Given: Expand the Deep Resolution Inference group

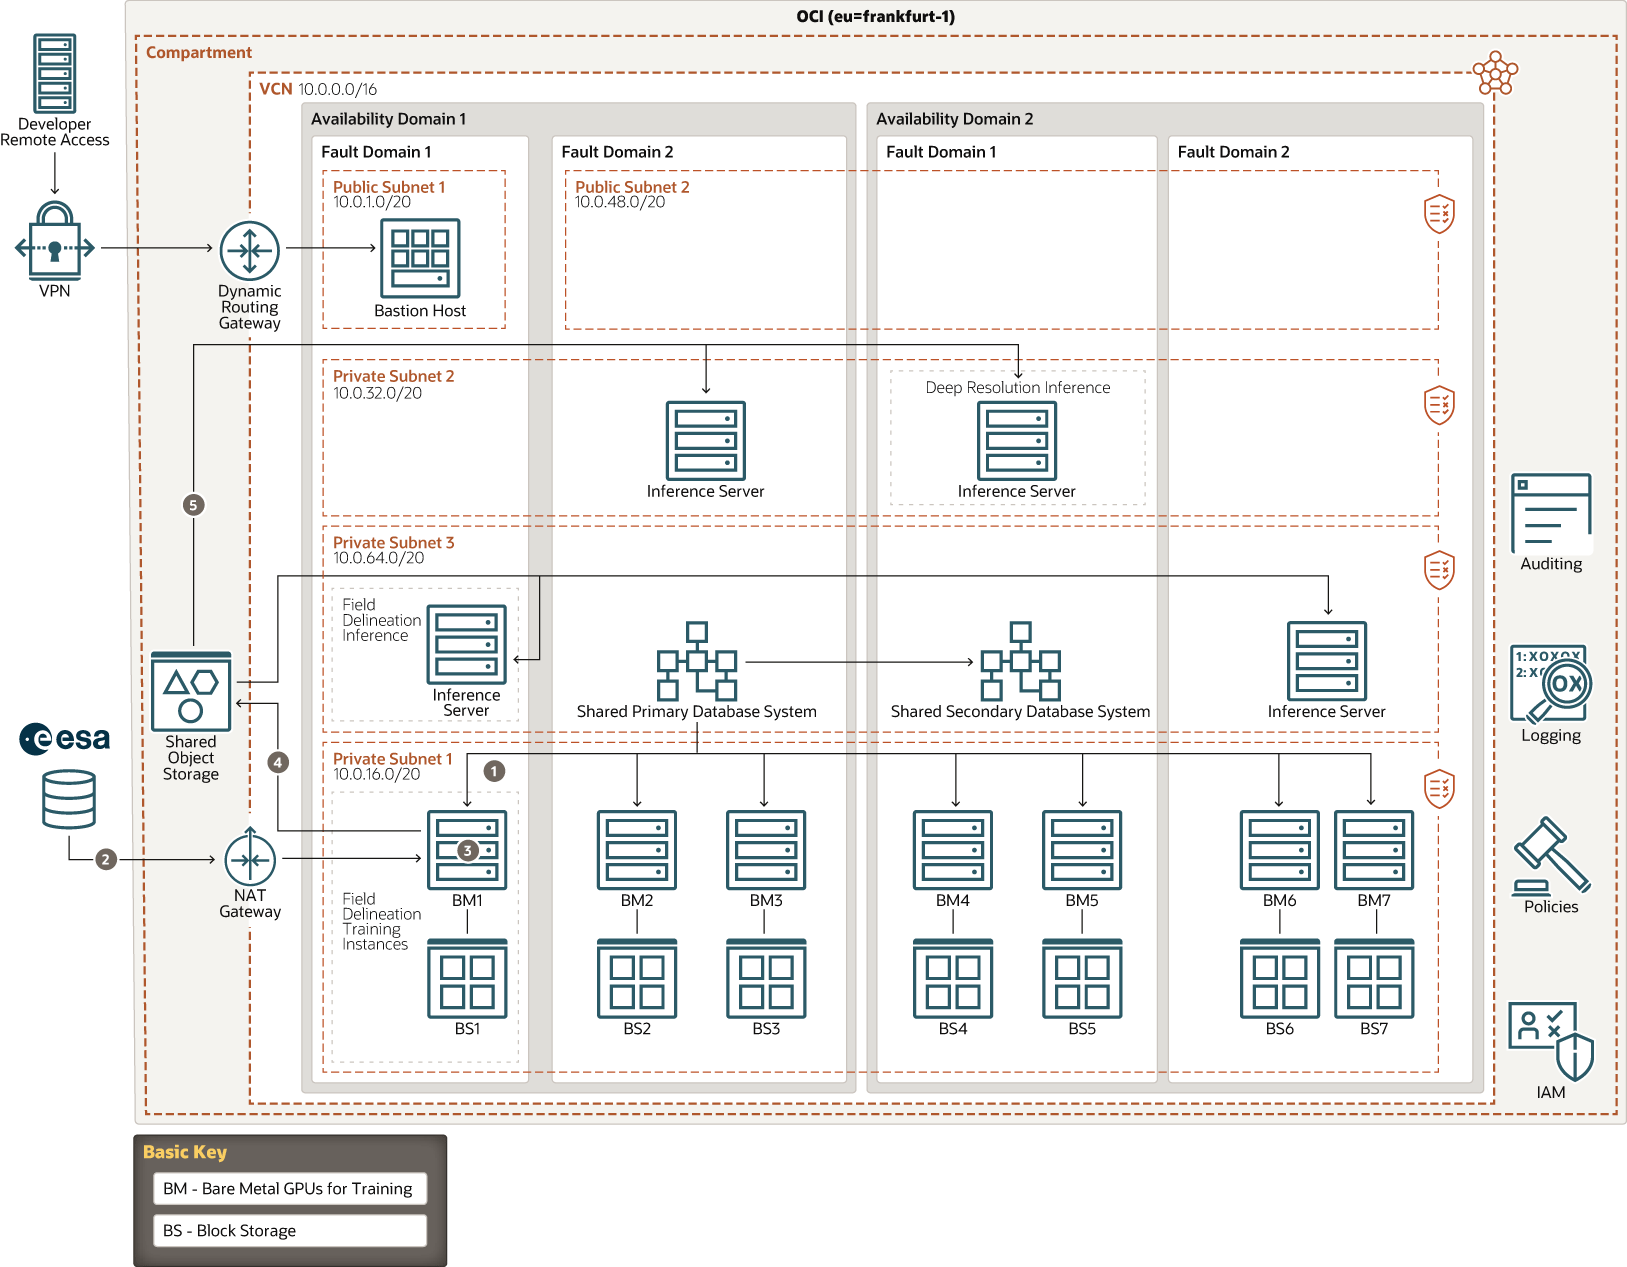Looking at the screenshot, I should [x=1016, y=388].
